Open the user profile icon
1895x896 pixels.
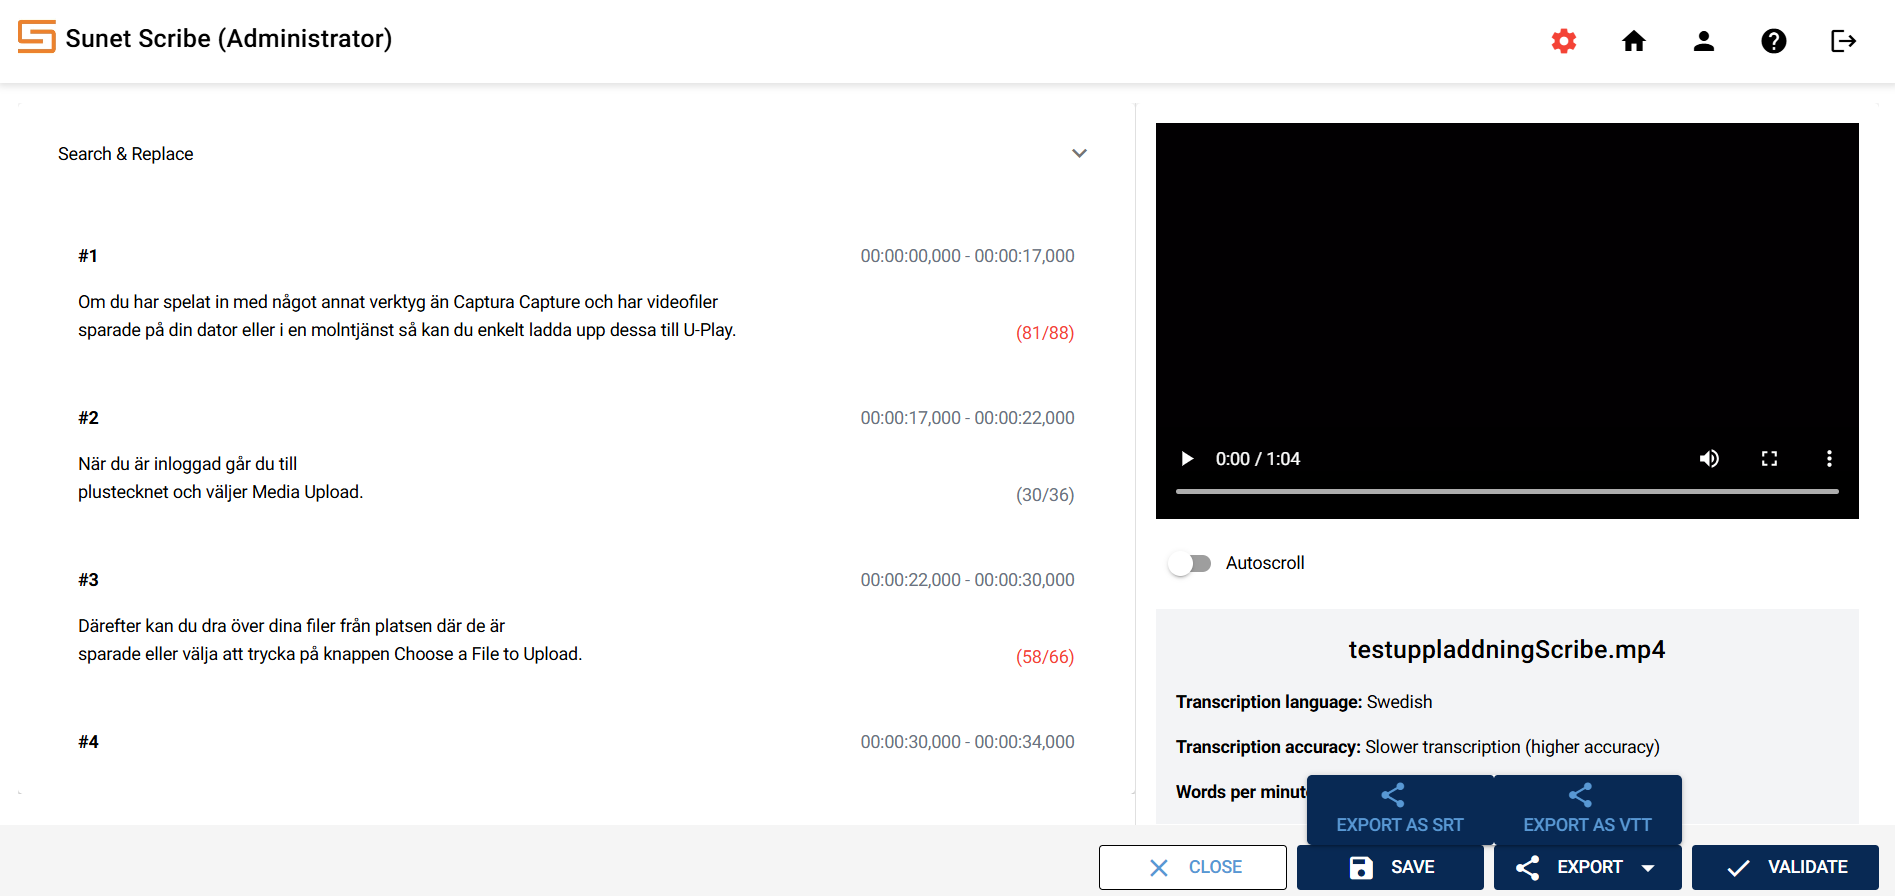[x=1704, y=41]
